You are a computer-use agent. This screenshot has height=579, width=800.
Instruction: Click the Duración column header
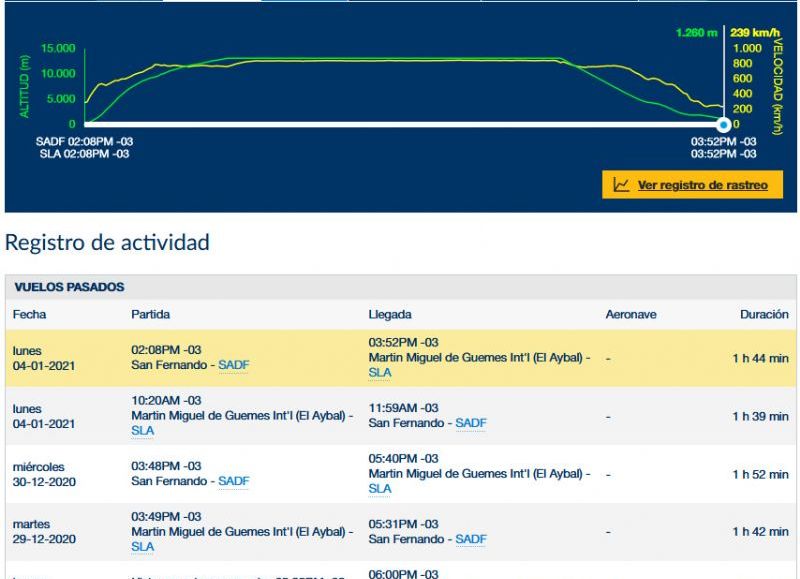764,314
